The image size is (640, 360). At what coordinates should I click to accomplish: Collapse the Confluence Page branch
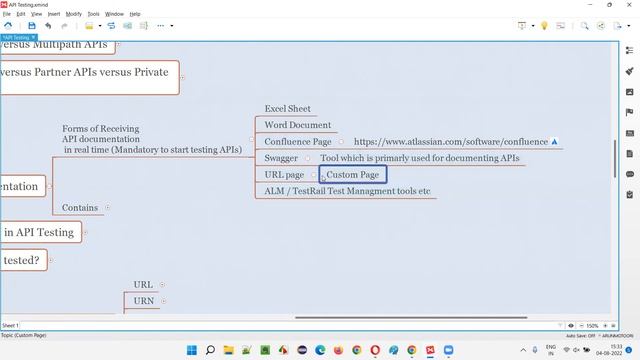(x=341, y=142)
